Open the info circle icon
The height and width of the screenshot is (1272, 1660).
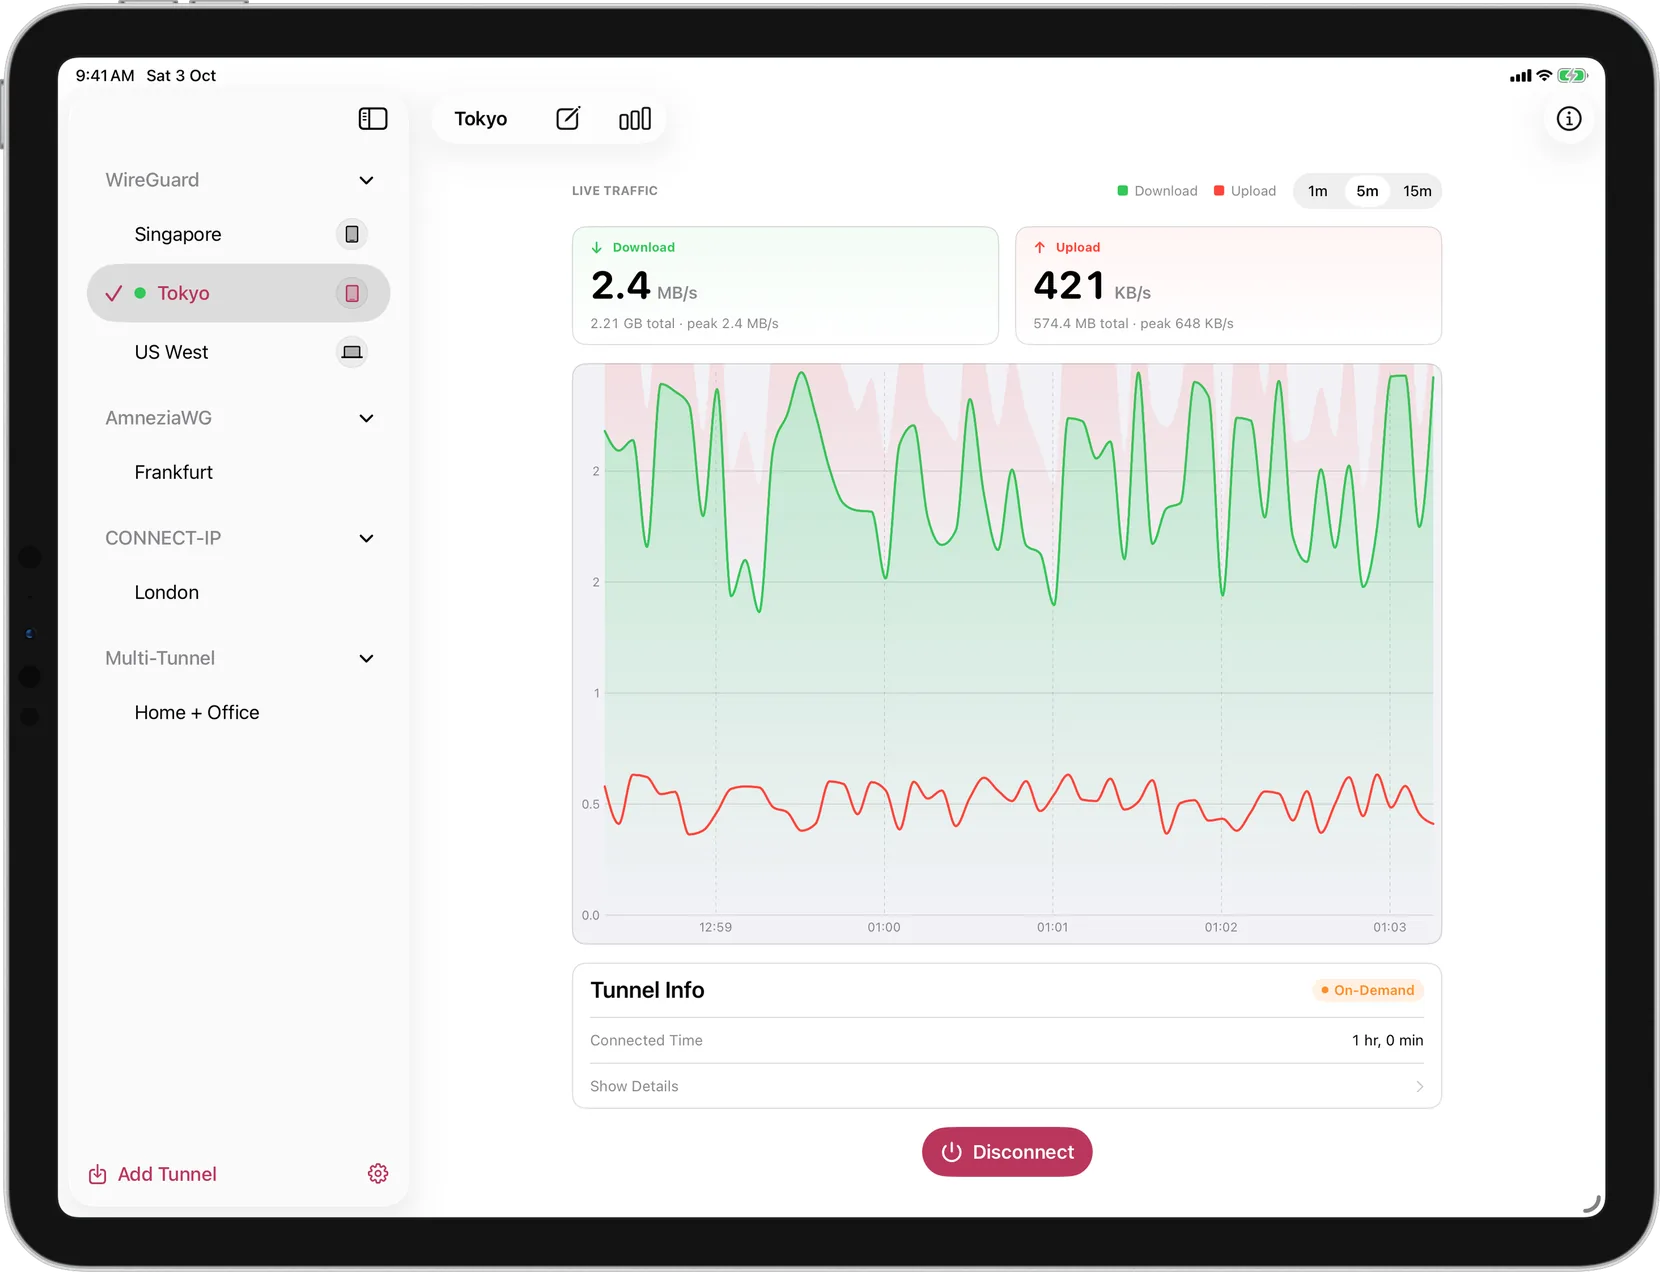[x=1569, y=119]
